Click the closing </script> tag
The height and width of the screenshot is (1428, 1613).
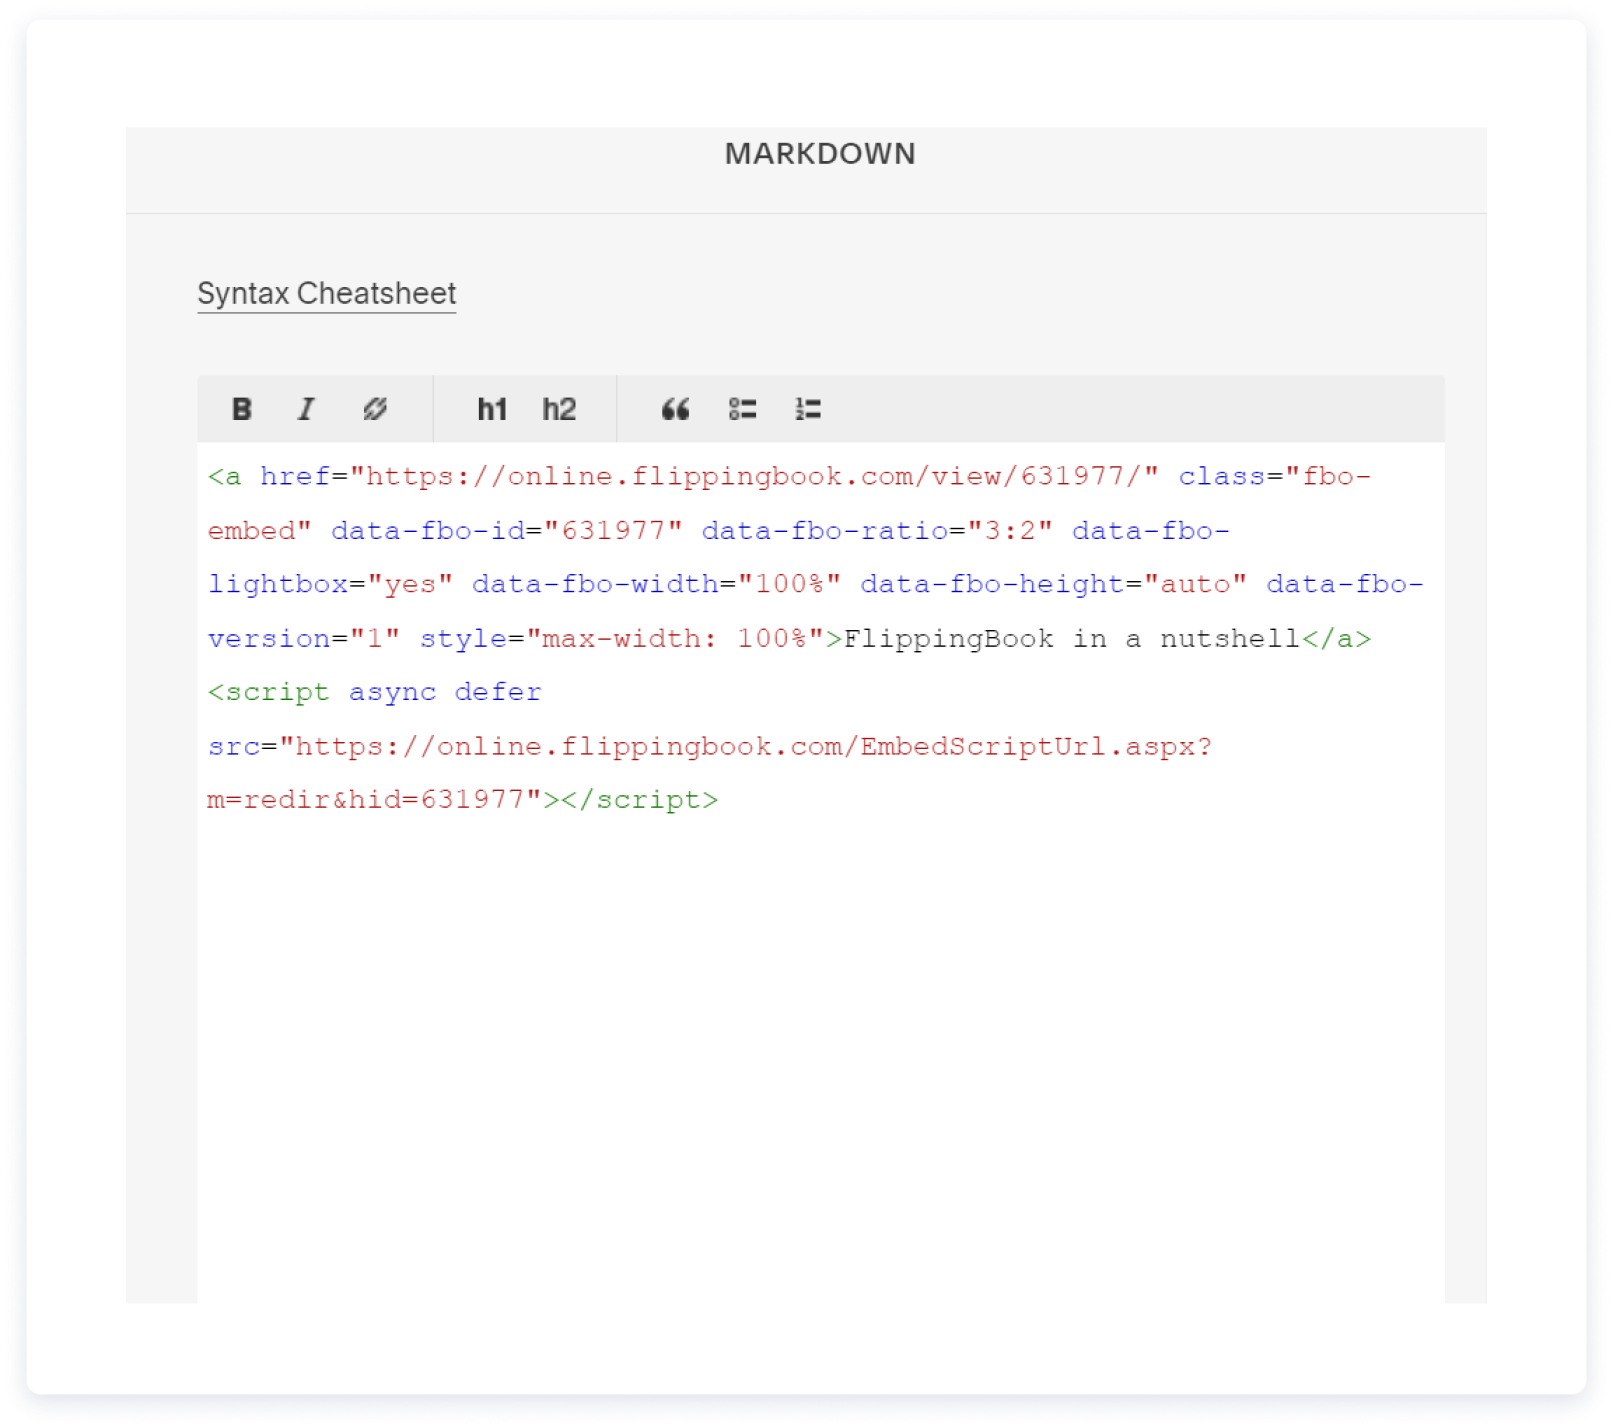click(640, 800)
